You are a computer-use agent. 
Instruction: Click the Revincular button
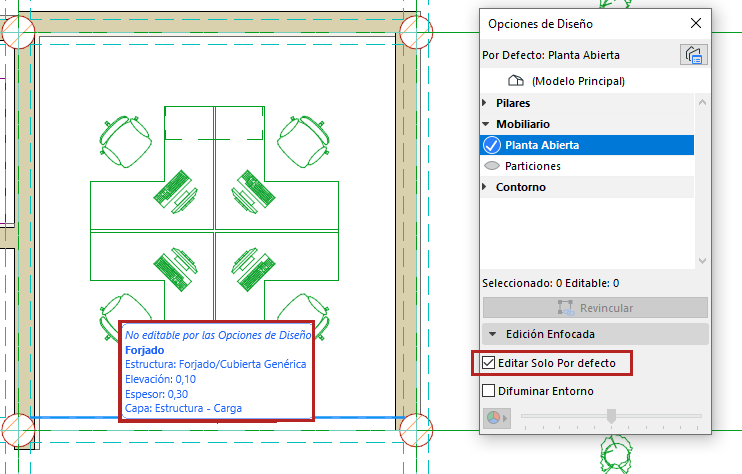[x=595, y=308]
